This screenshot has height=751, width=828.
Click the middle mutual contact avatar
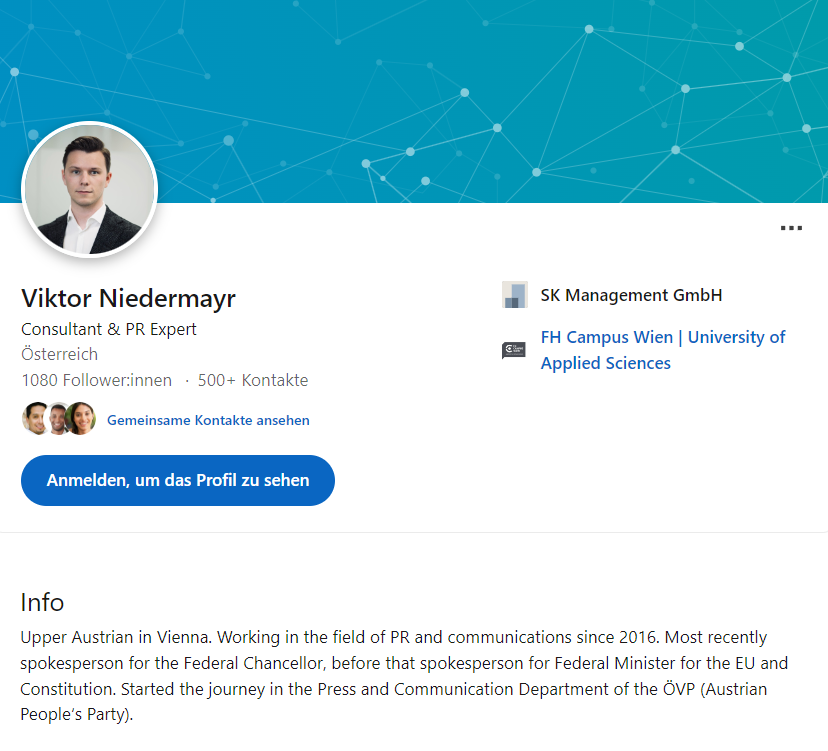[x=58, y=418]
